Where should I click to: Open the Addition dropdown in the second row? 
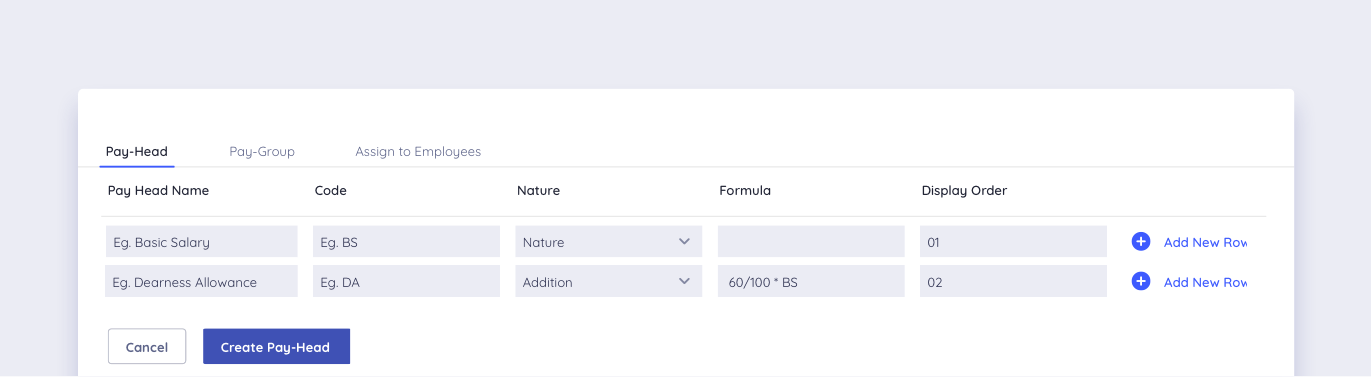tap(608, 282)
